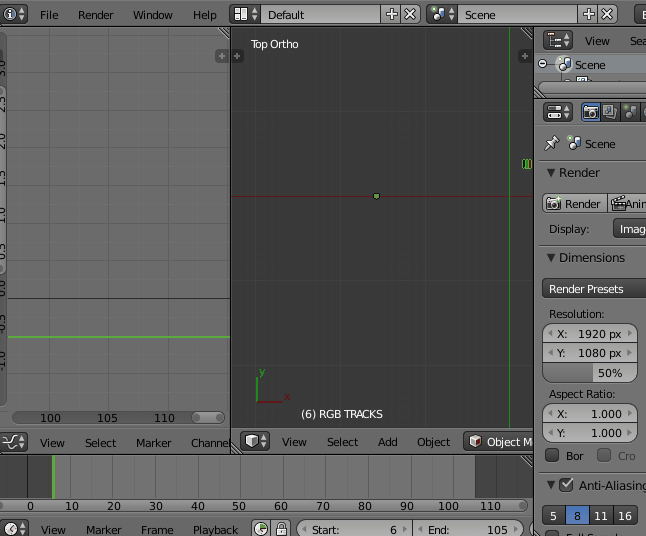
Task: Click the Default screen layout name field
Action: (321, 14)
